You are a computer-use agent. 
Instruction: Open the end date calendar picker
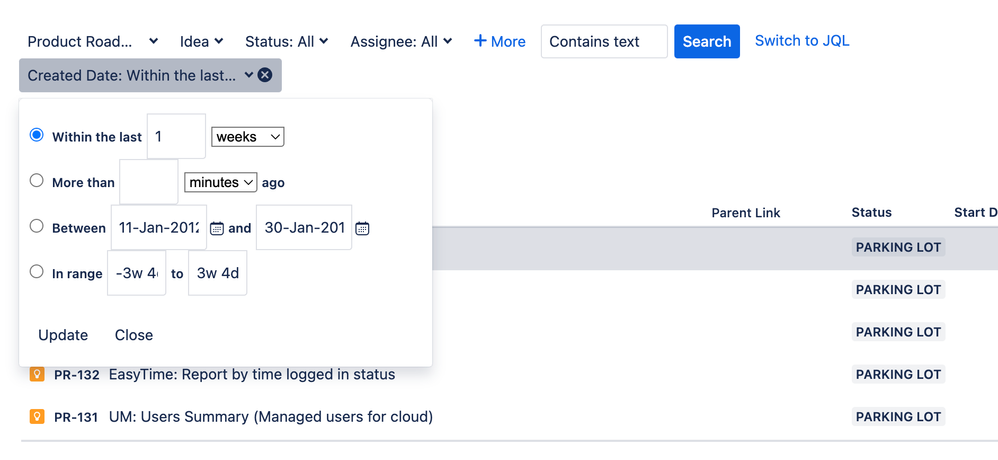362,228
